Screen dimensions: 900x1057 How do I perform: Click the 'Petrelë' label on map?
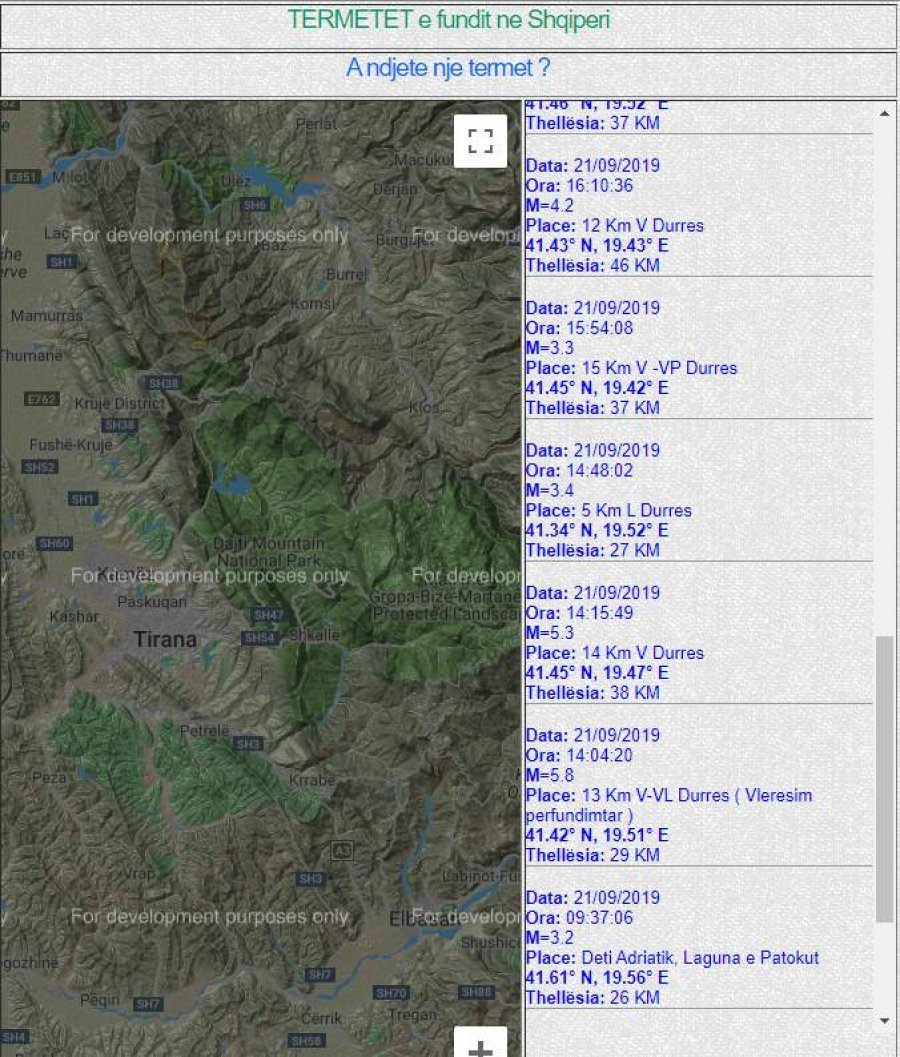[x=204, y=730]
